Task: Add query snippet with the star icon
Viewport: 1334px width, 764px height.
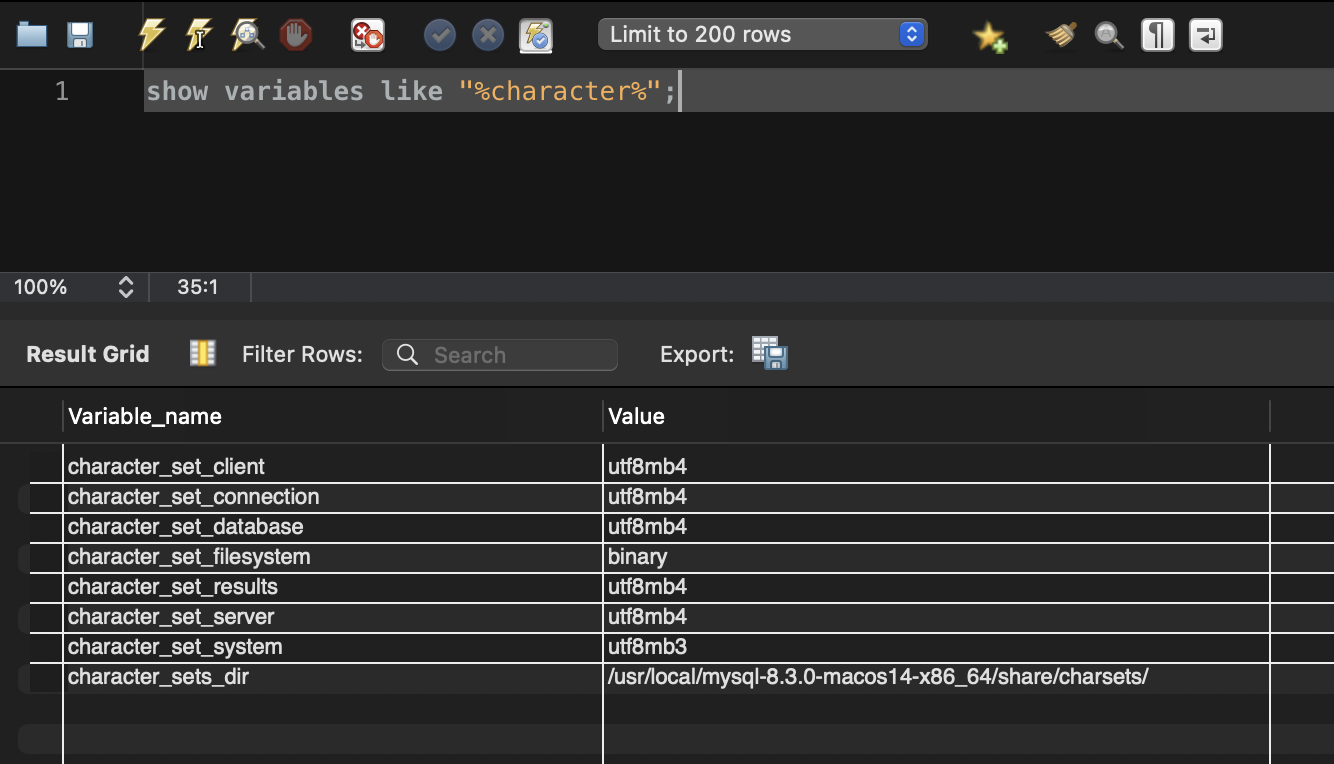Action: [990, 34]
